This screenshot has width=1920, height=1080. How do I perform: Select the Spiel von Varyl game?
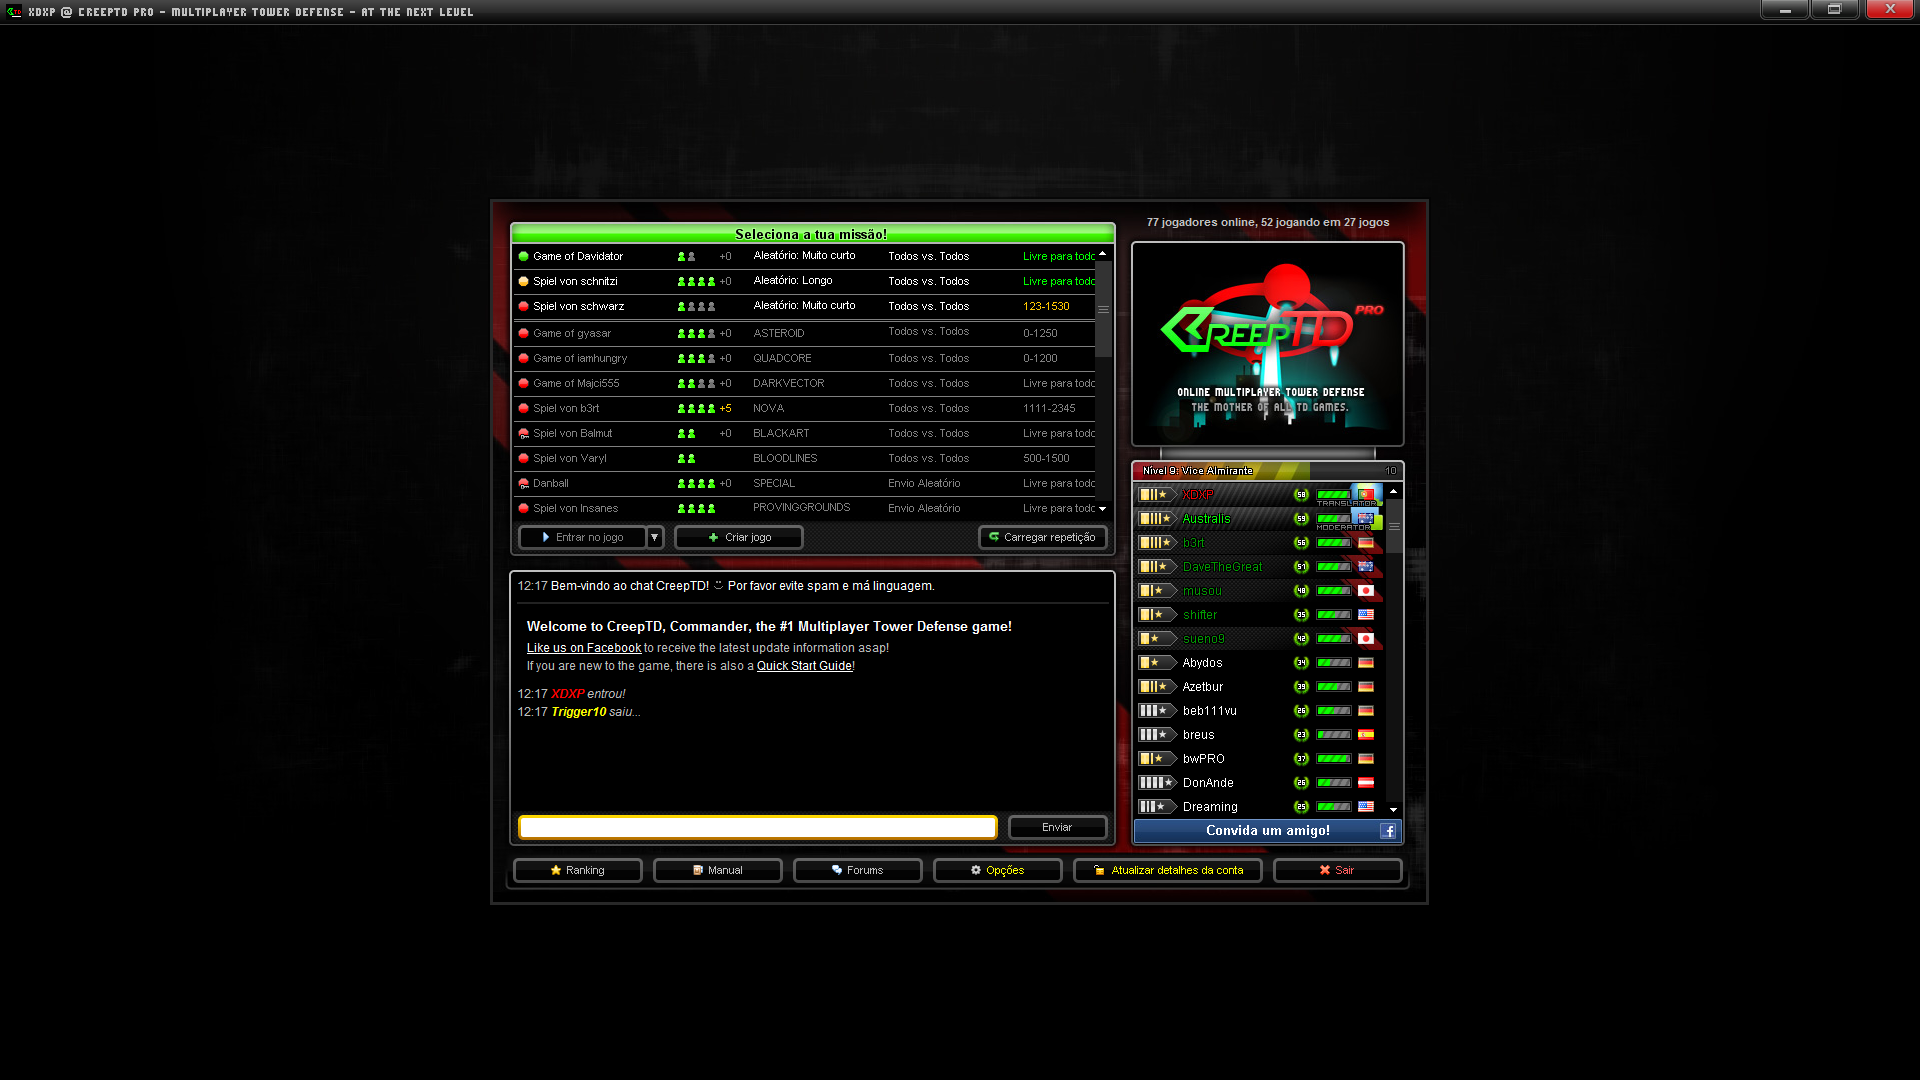point(805,458)
